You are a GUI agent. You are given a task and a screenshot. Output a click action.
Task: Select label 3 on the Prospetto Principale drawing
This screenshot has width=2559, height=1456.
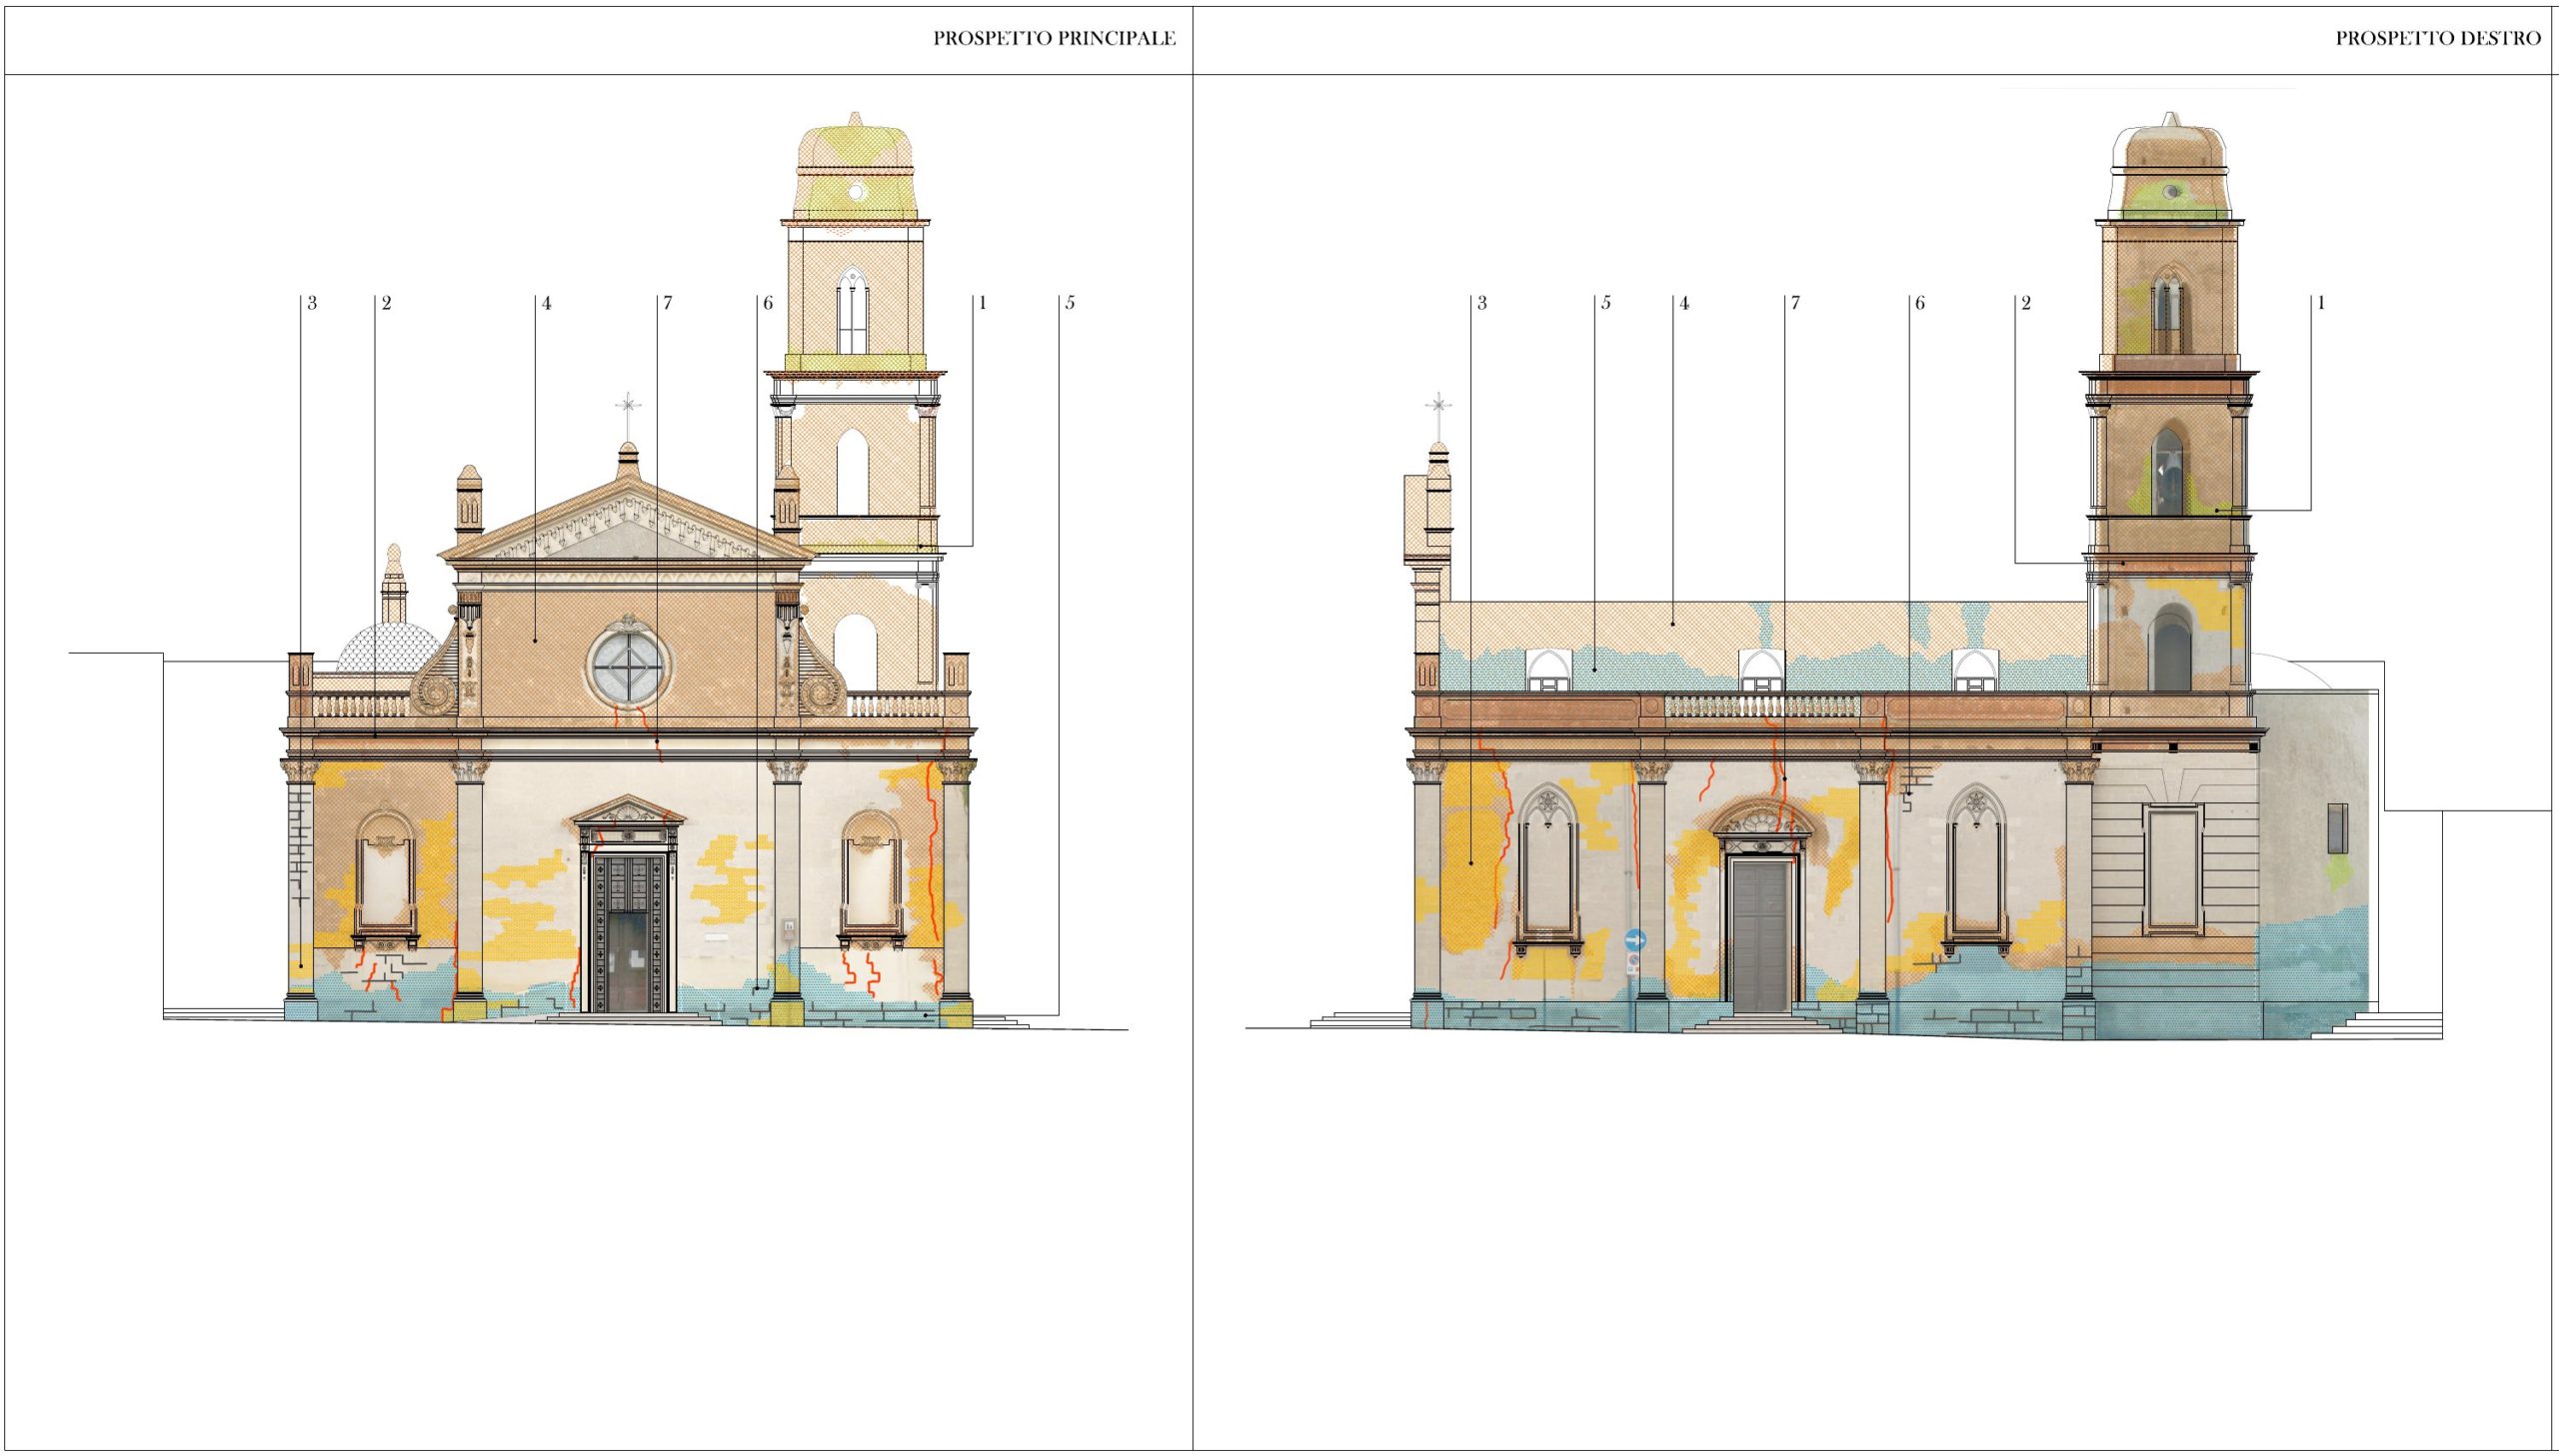[312, 303]
